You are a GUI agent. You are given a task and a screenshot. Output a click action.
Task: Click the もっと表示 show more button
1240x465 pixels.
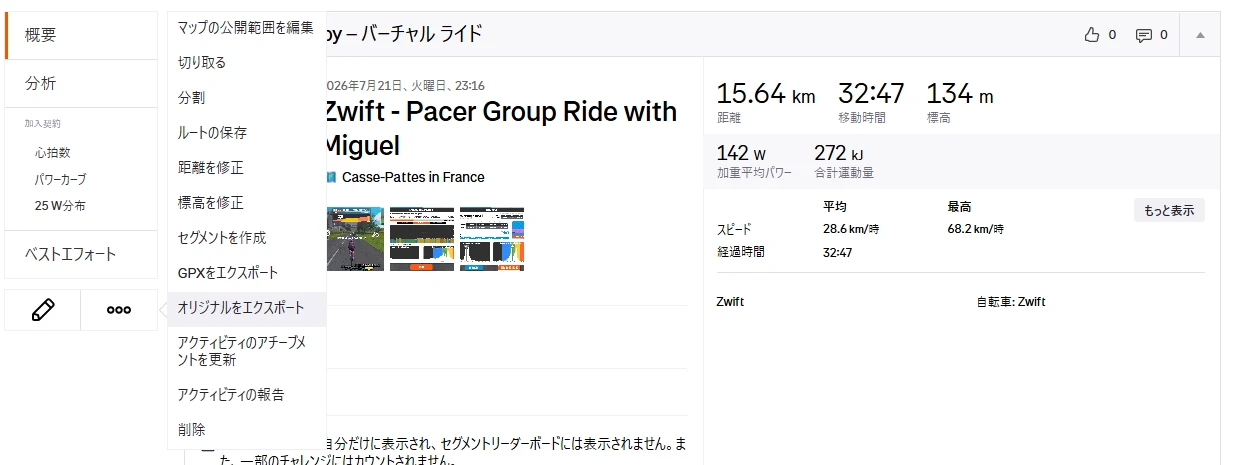click(x=1169, y=210)
